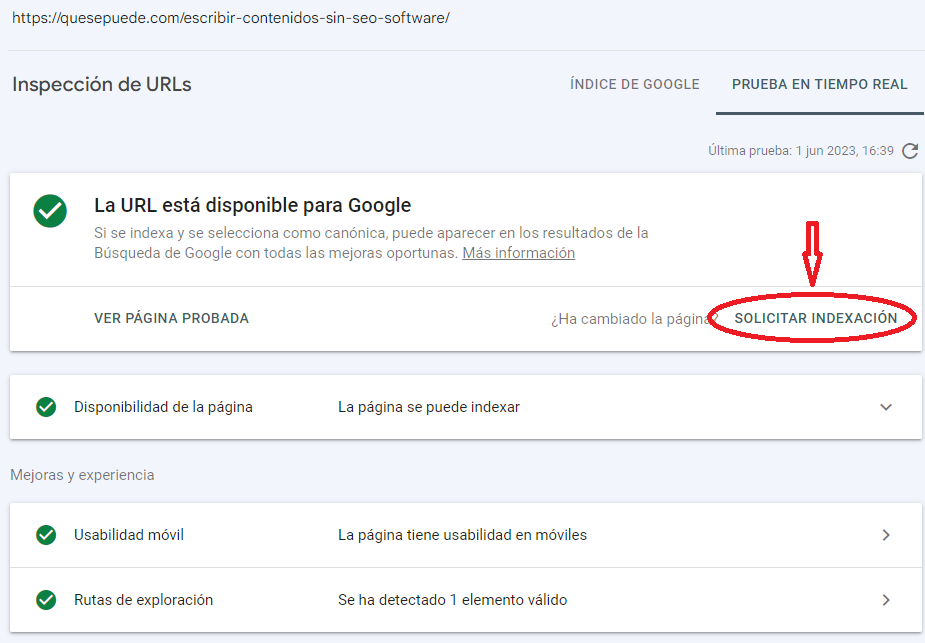Click the green check for 'Usabilidad móvil'
Screen dimensions: 925x643
point(46,536)
